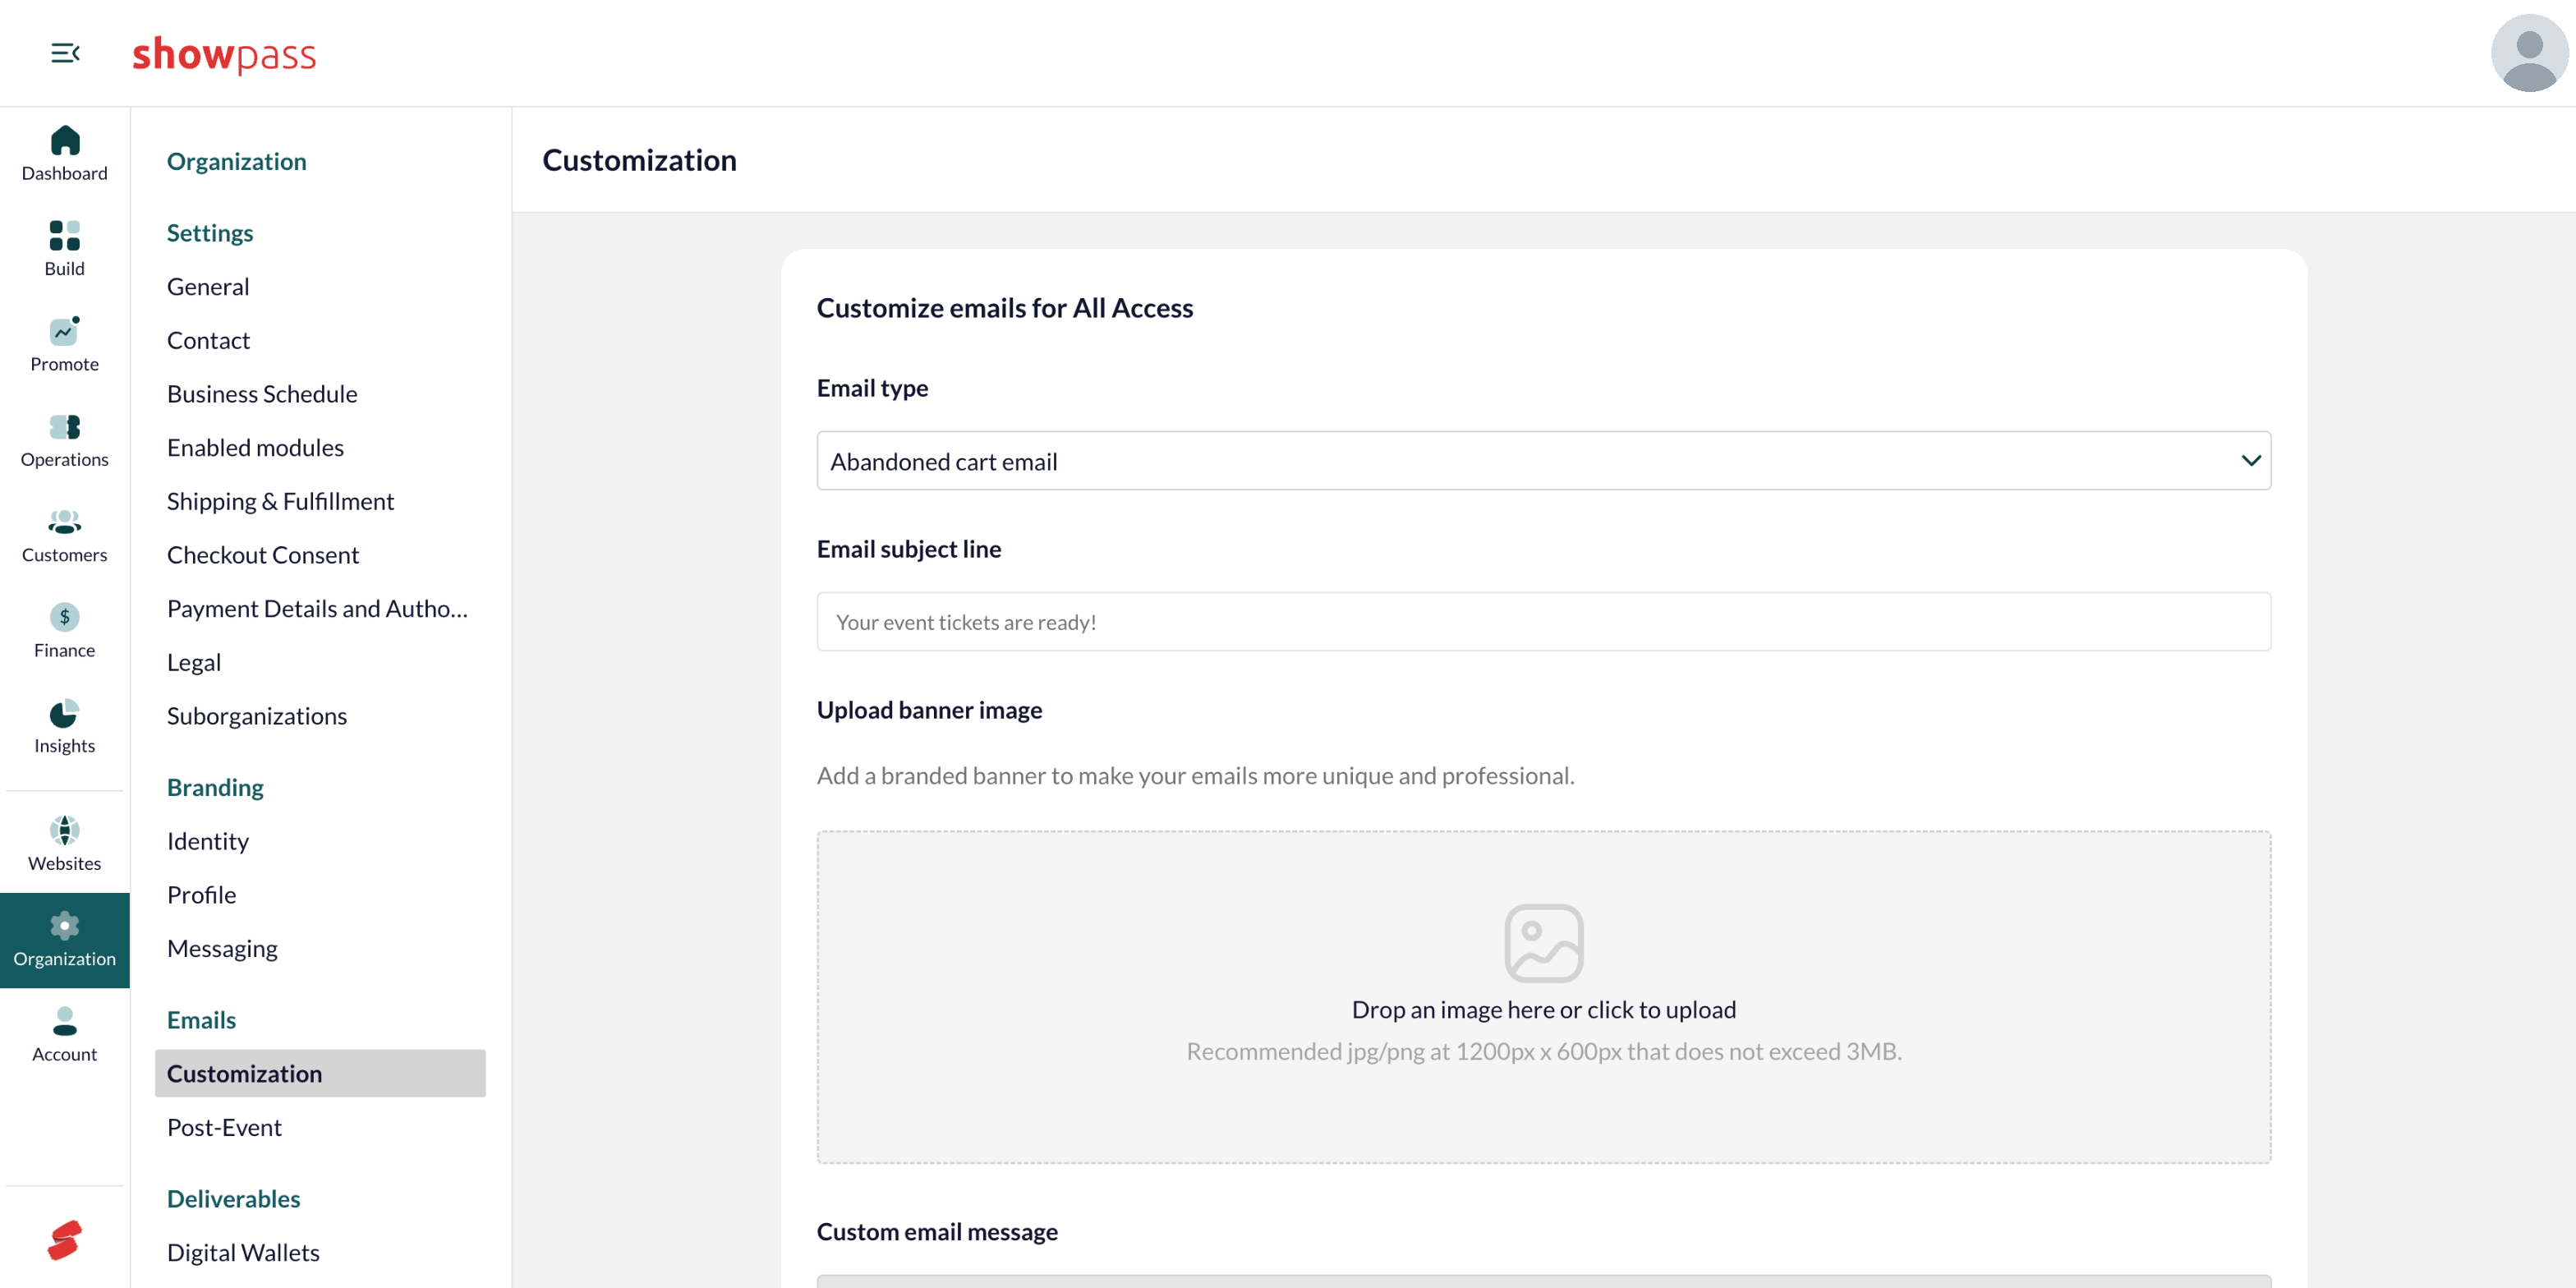Open the Insights pie chart icon
The height and width of the screenshot is (1288, 2576).
(x=65, y=712)
